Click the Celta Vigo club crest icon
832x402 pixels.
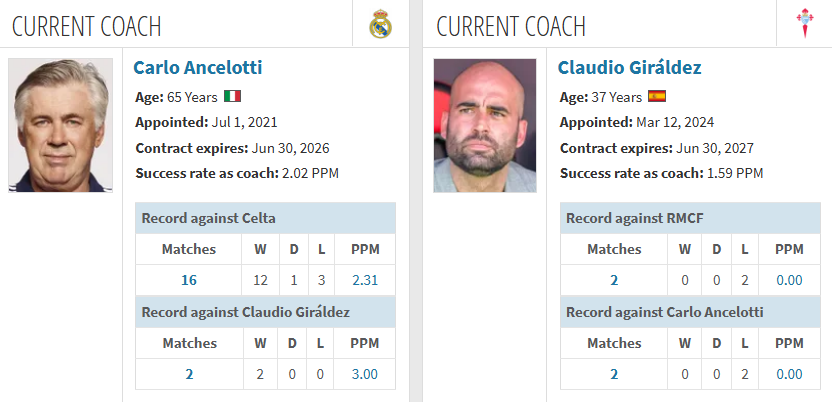[x=805, y=24]
